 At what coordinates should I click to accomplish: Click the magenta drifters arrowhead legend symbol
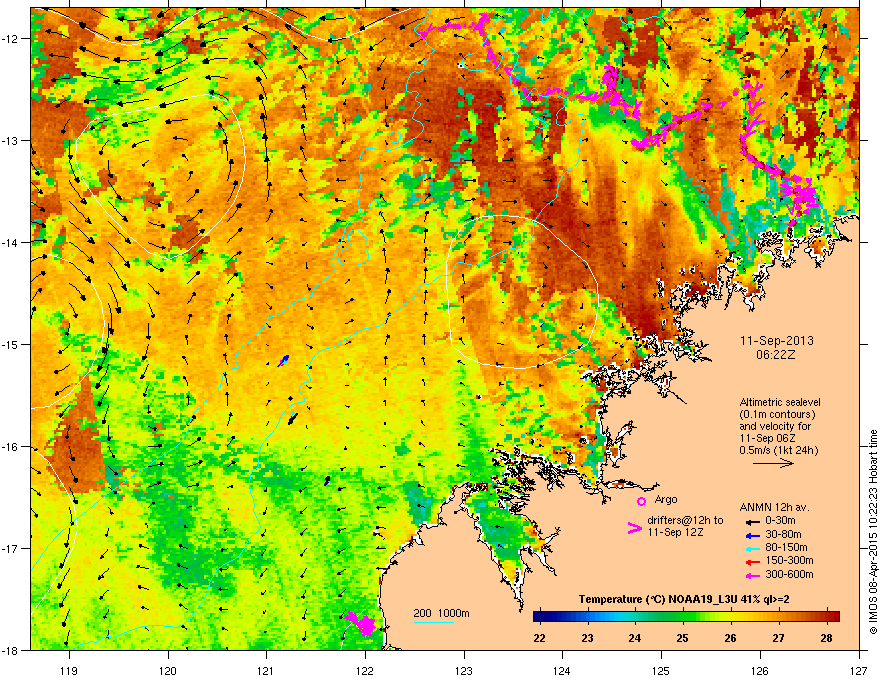[x=634, y=528]
